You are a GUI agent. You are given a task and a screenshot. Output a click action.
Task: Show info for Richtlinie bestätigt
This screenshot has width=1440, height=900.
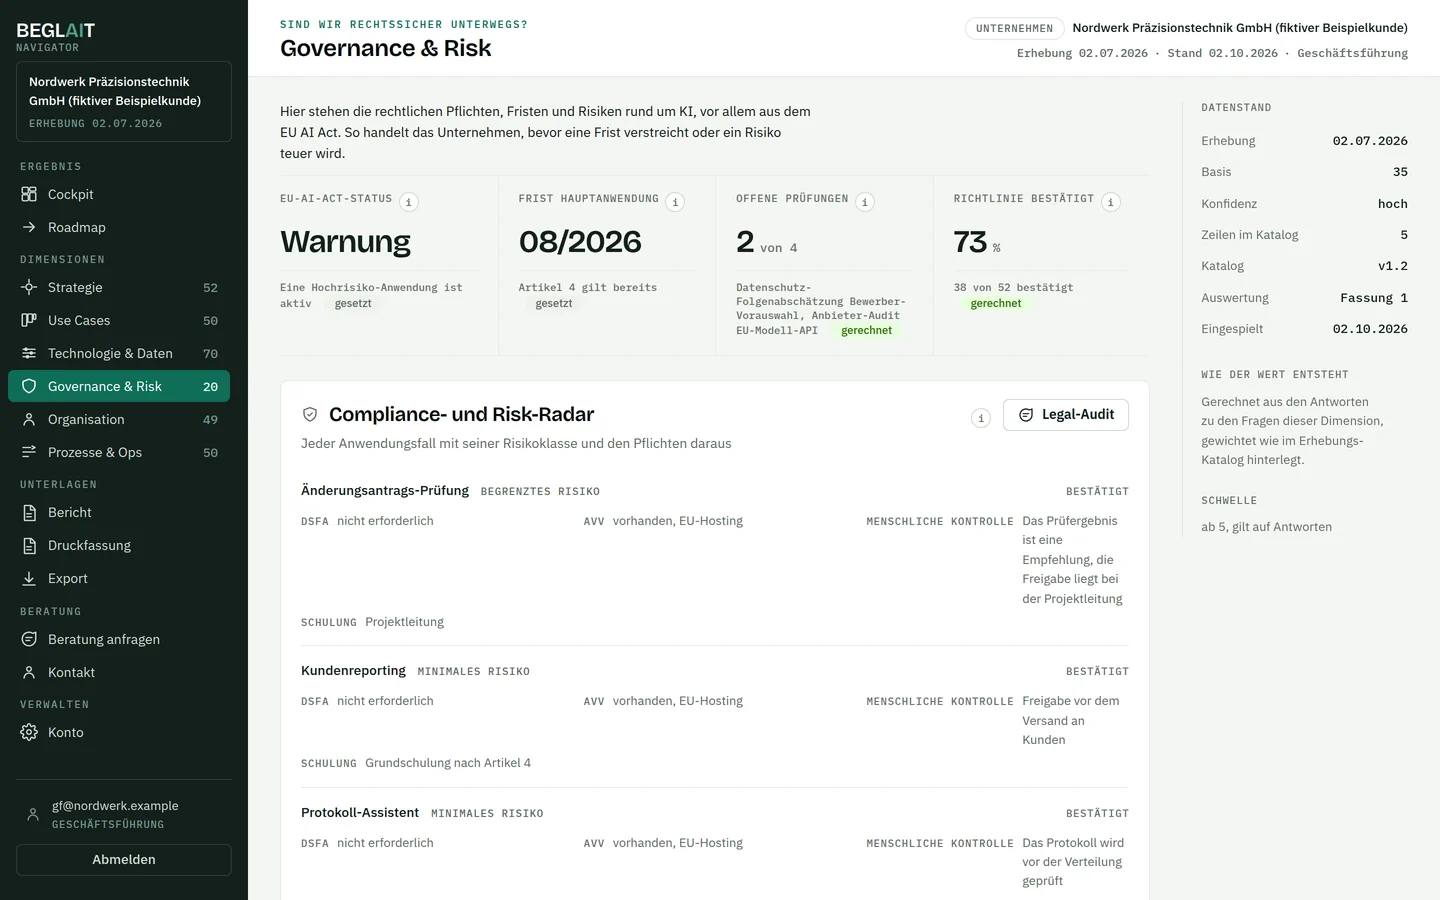point(1110,202)
